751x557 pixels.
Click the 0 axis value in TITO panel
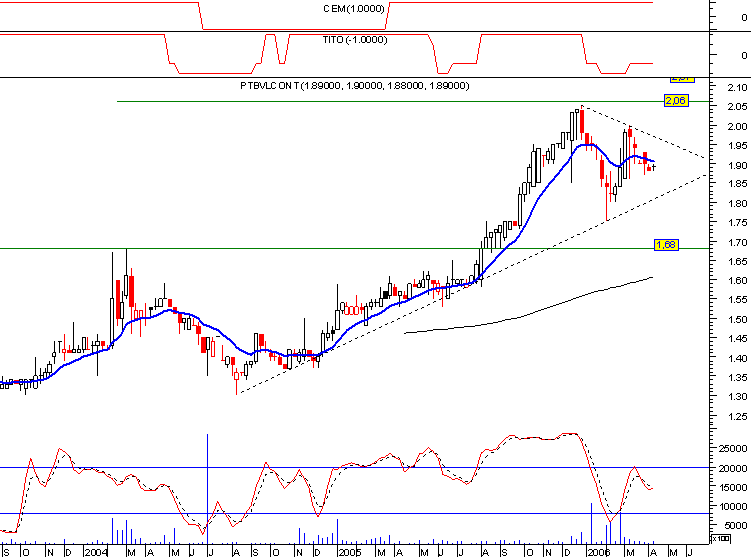pyautogui.click(x=744, y=56)
